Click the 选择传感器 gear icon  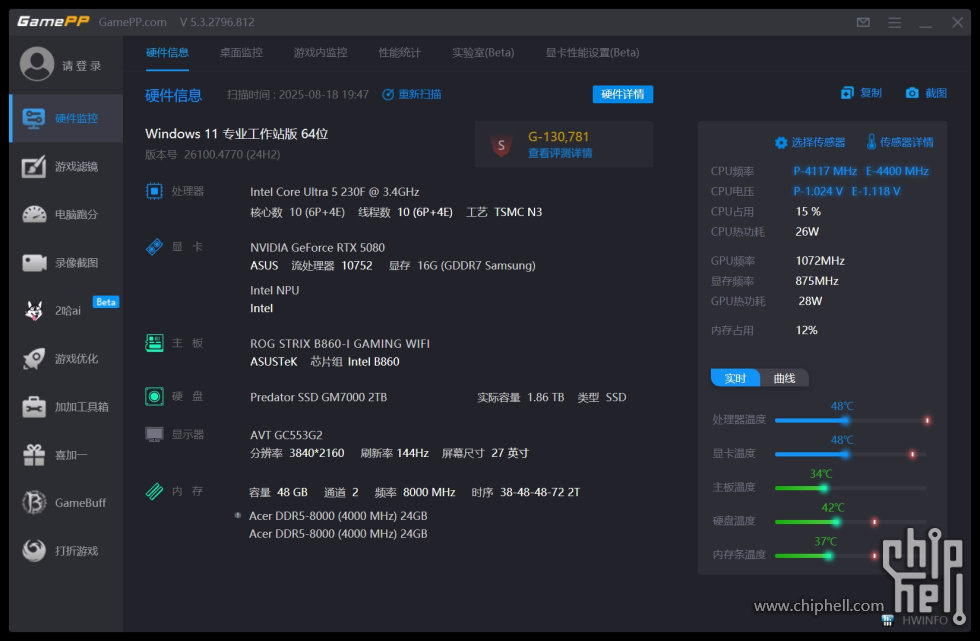pos(781,142)
